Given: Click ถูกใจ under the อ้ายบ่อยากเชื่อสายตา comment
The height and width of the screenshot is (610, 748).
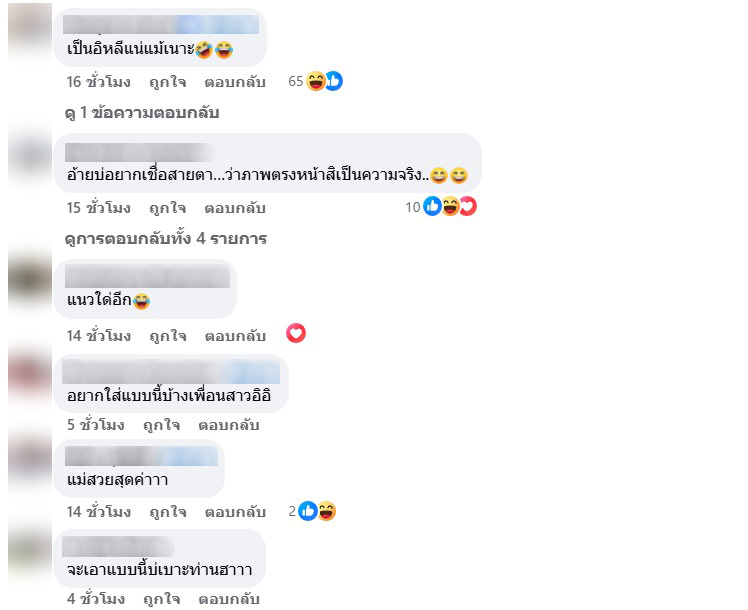Looking at the screenshot, I should tap(167, 208).
